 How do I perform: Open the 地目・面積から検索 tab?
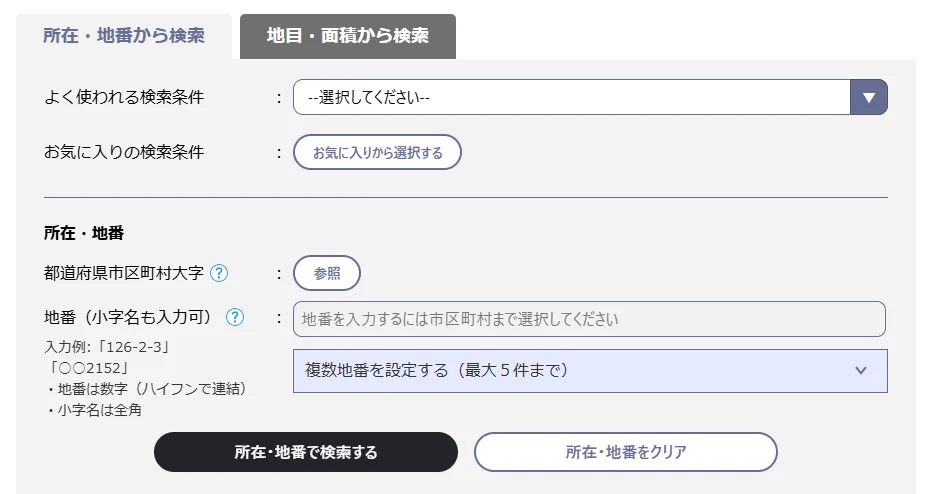[x=347, y=37]
